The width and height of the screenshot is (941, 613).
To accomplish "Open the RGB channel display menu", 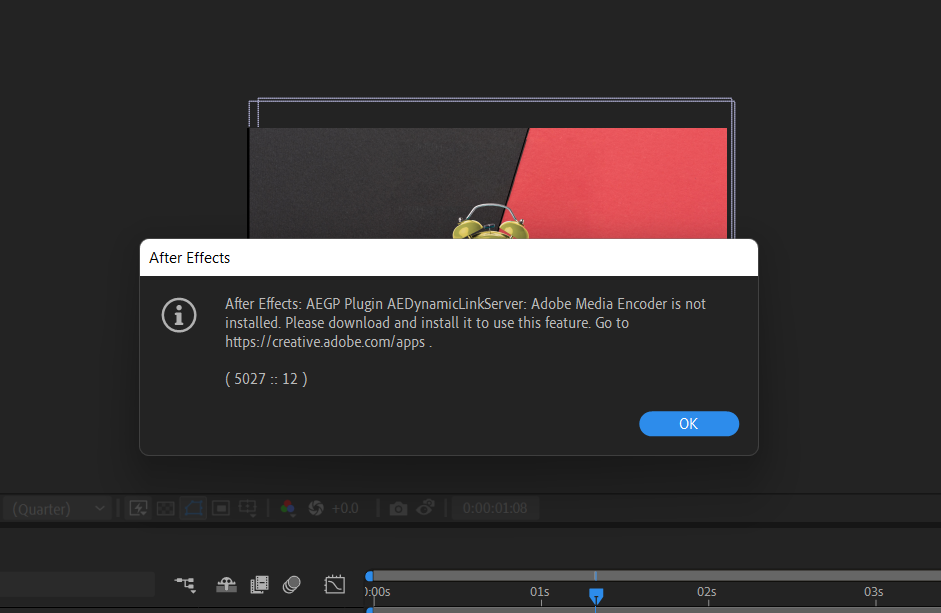I will (287, 508).
